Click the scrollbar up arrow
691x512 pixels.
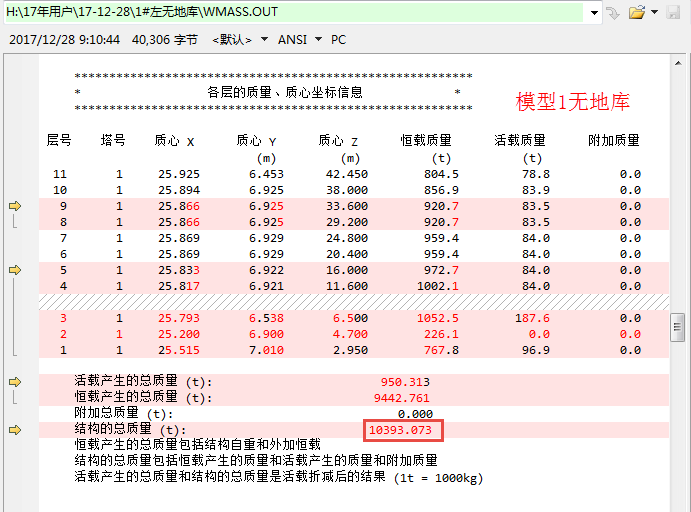(x=678, y=64)
